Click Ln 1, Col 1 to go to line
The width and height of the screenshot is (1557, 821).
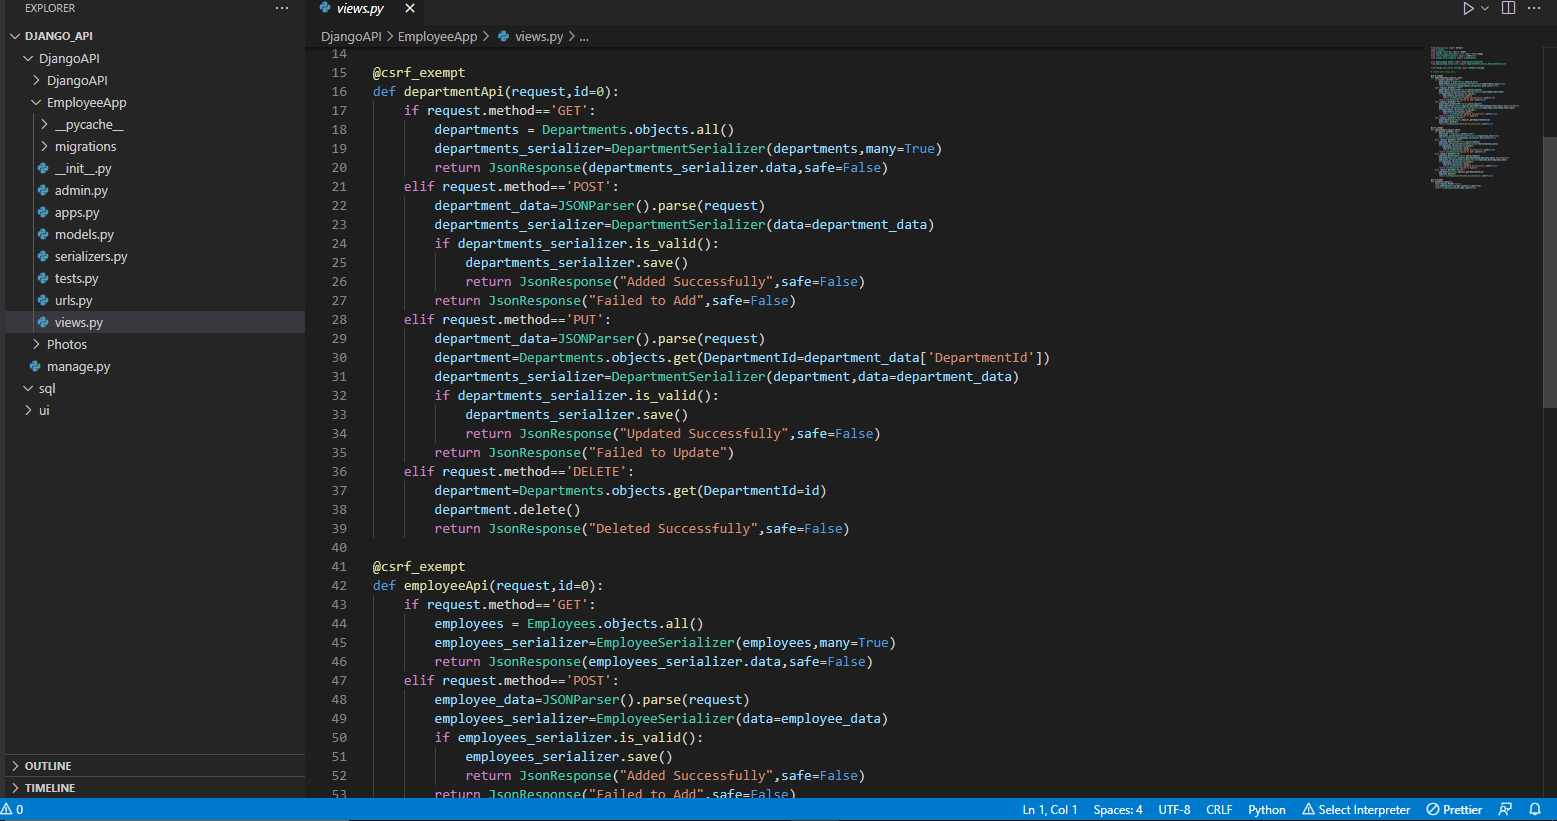tap(1050, 810)
